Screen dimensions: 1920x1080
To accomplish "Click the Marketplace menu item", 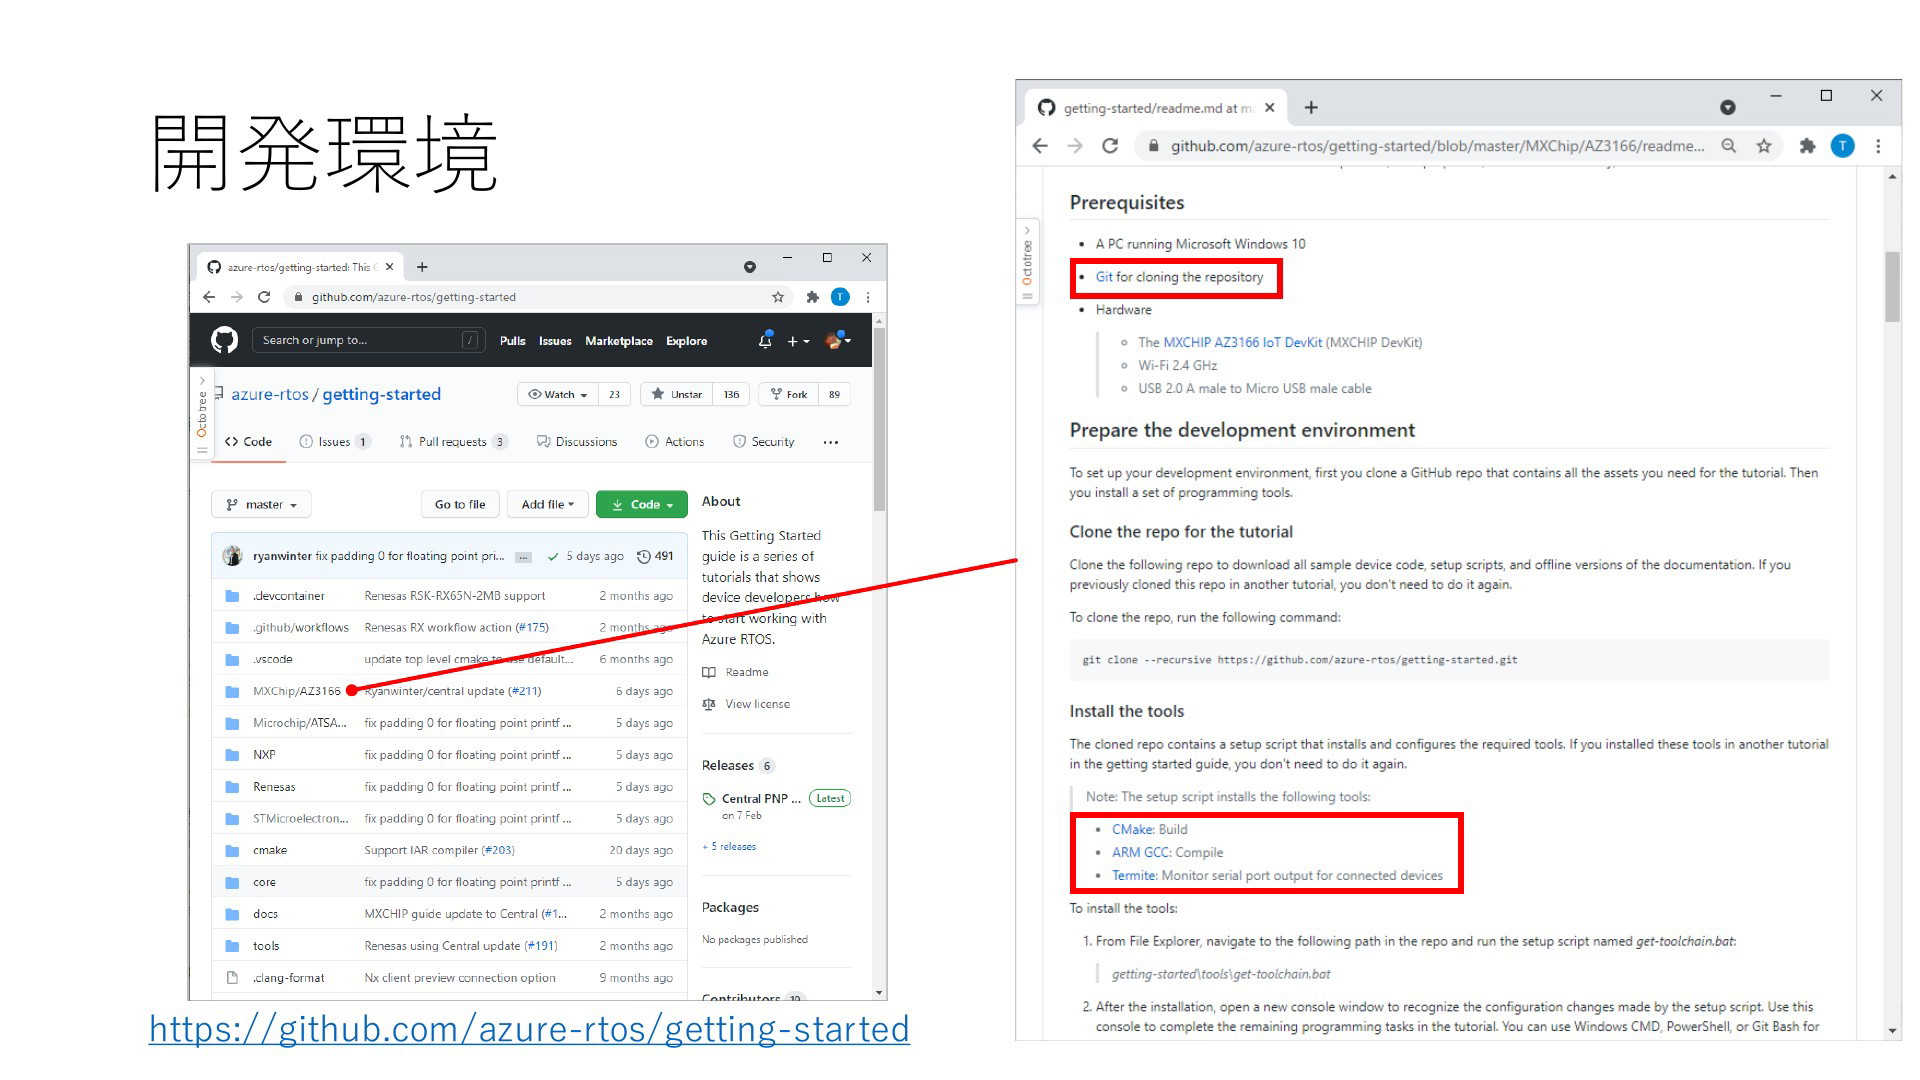I will [619, 341].
